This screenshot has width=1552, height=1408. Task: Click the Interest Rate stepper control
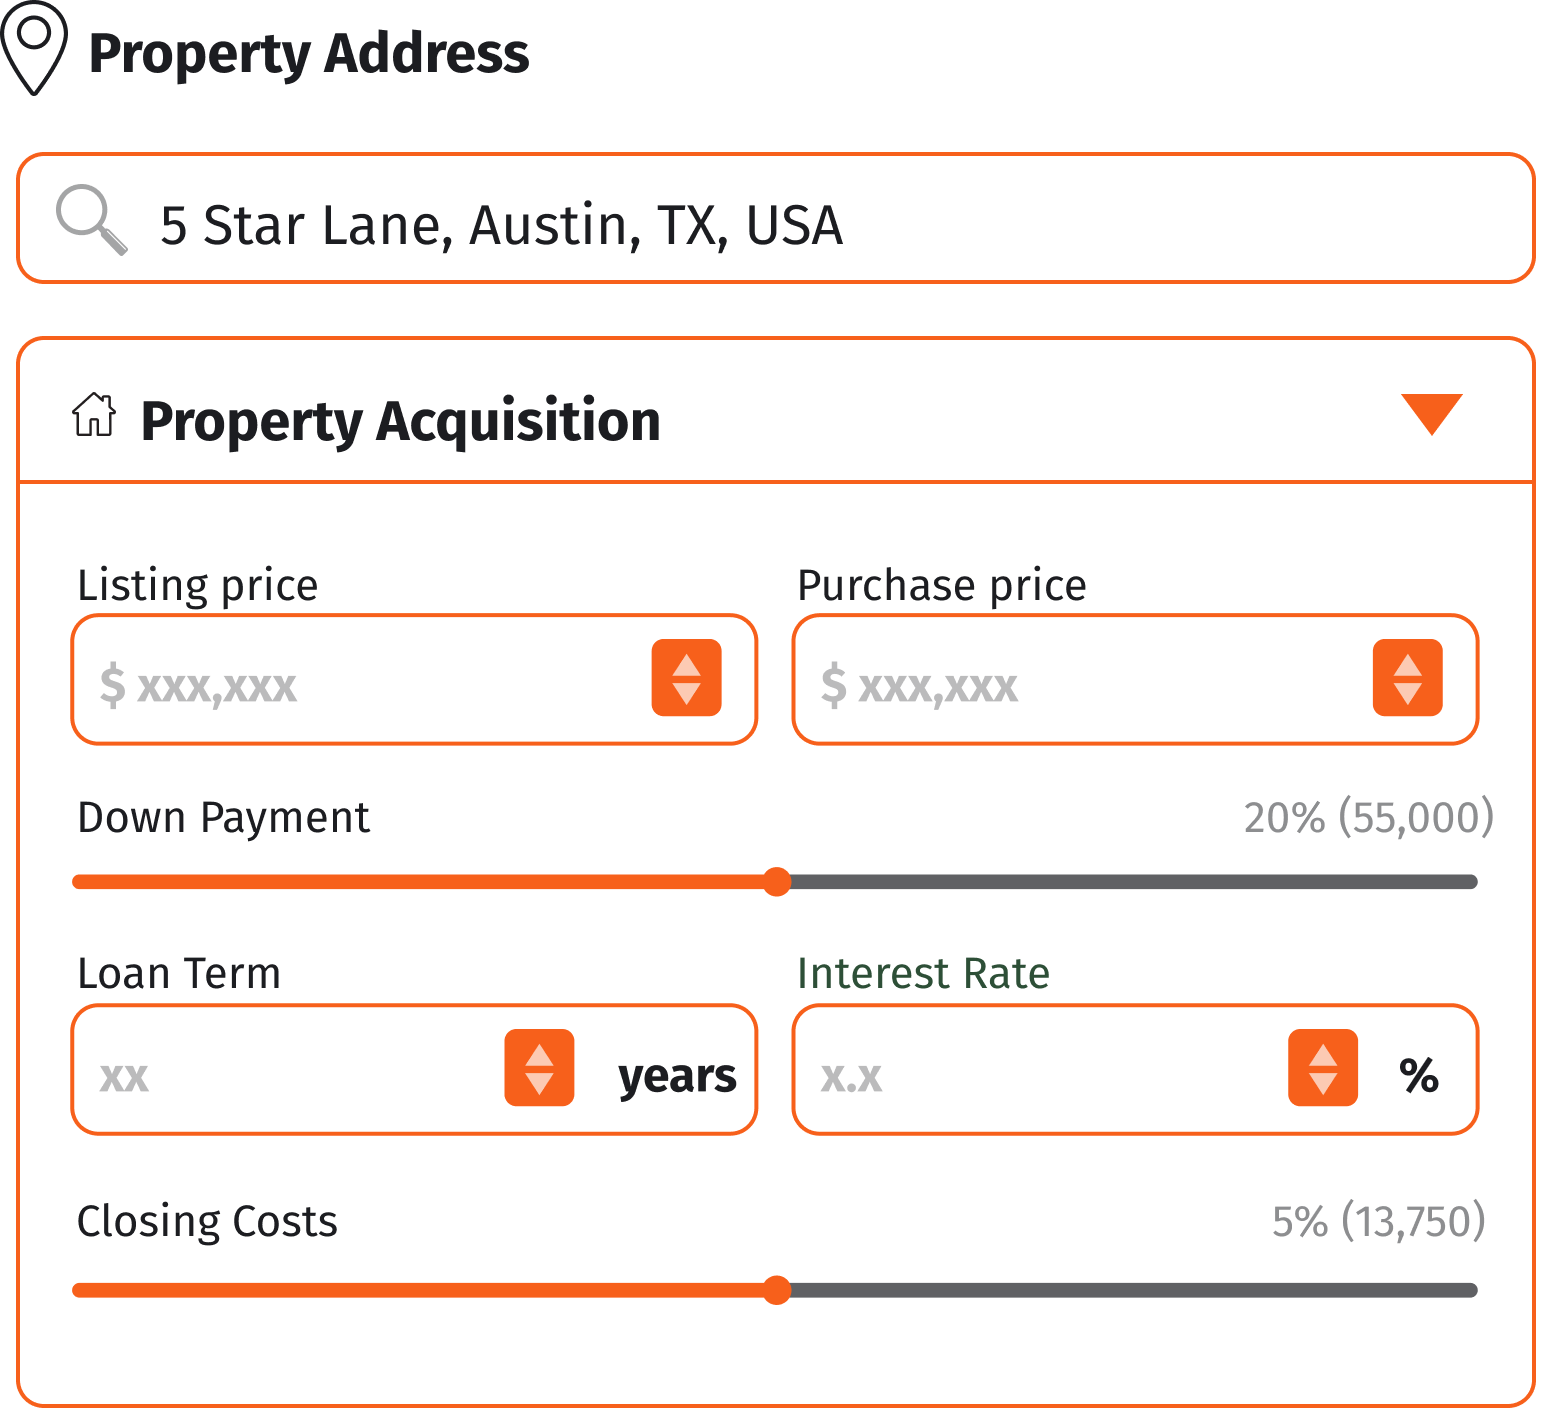pyautogui.click(x=1322, y=1070)
